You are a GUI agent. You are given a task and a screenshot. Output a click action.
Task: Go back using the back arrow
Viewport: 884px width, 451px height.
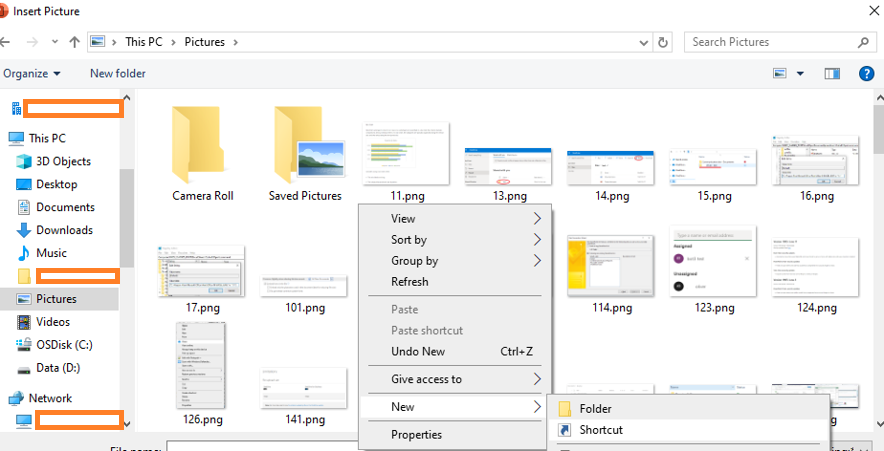pos(5,42)
